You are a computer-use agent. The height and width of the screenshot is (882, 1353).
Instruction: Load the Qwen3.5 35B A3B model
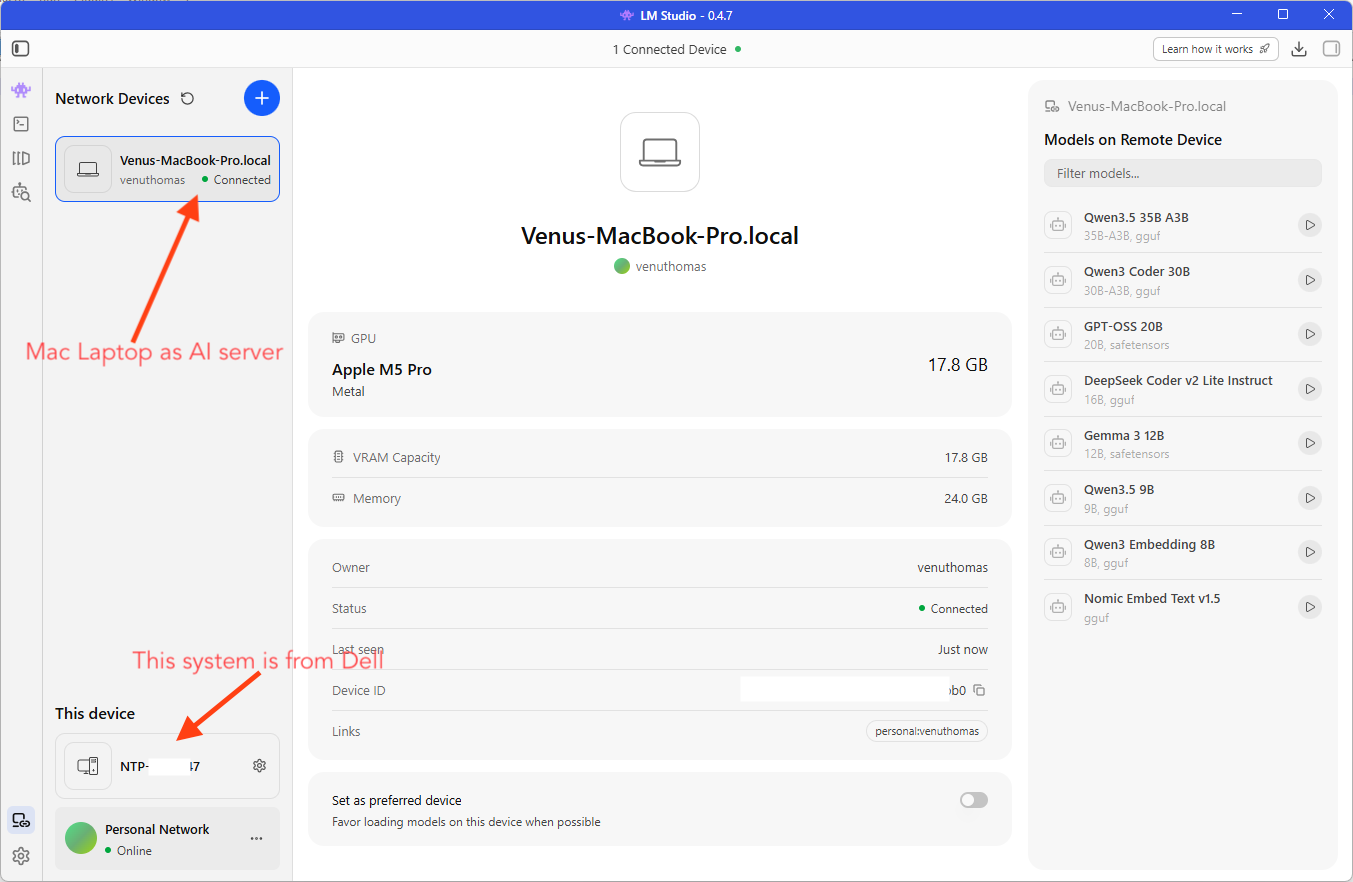pos(1309,225)
